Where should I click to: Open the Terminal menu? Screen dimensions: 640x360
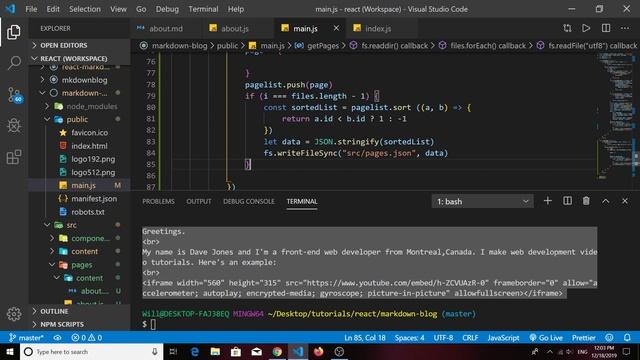[203, 9]
